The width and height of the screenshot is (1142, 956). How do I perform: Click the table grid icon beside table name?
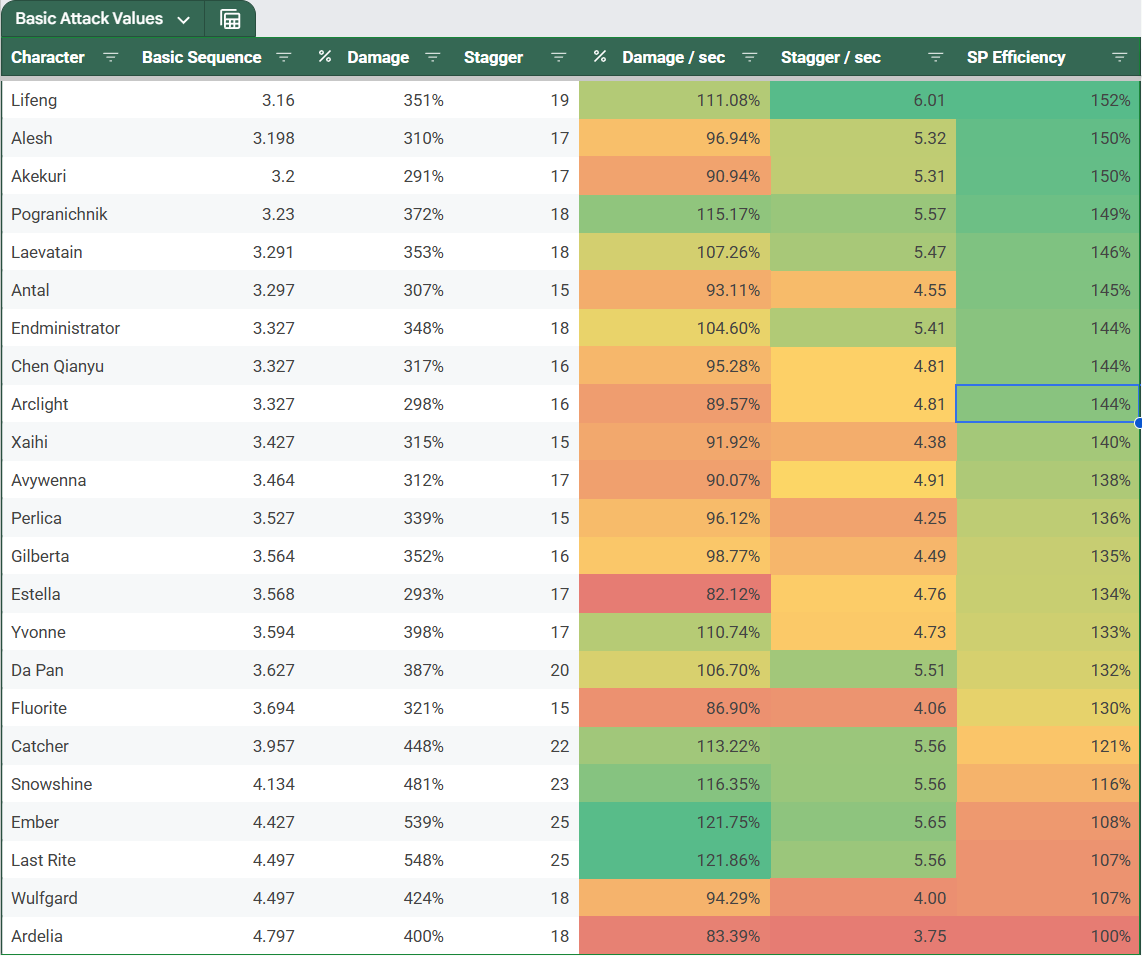click(x=230, y=20)
